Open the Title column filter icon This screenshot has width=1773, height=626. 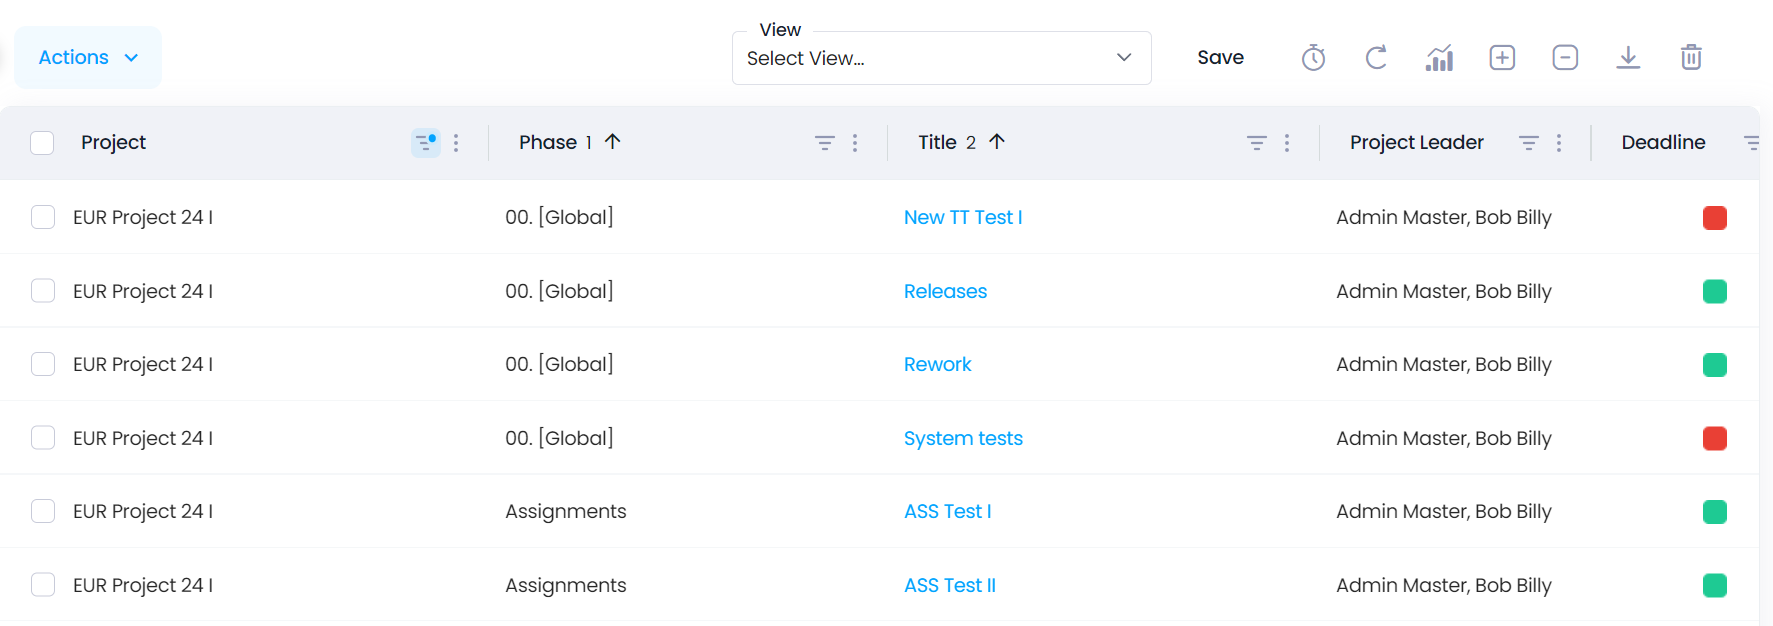pos(1257,143)
